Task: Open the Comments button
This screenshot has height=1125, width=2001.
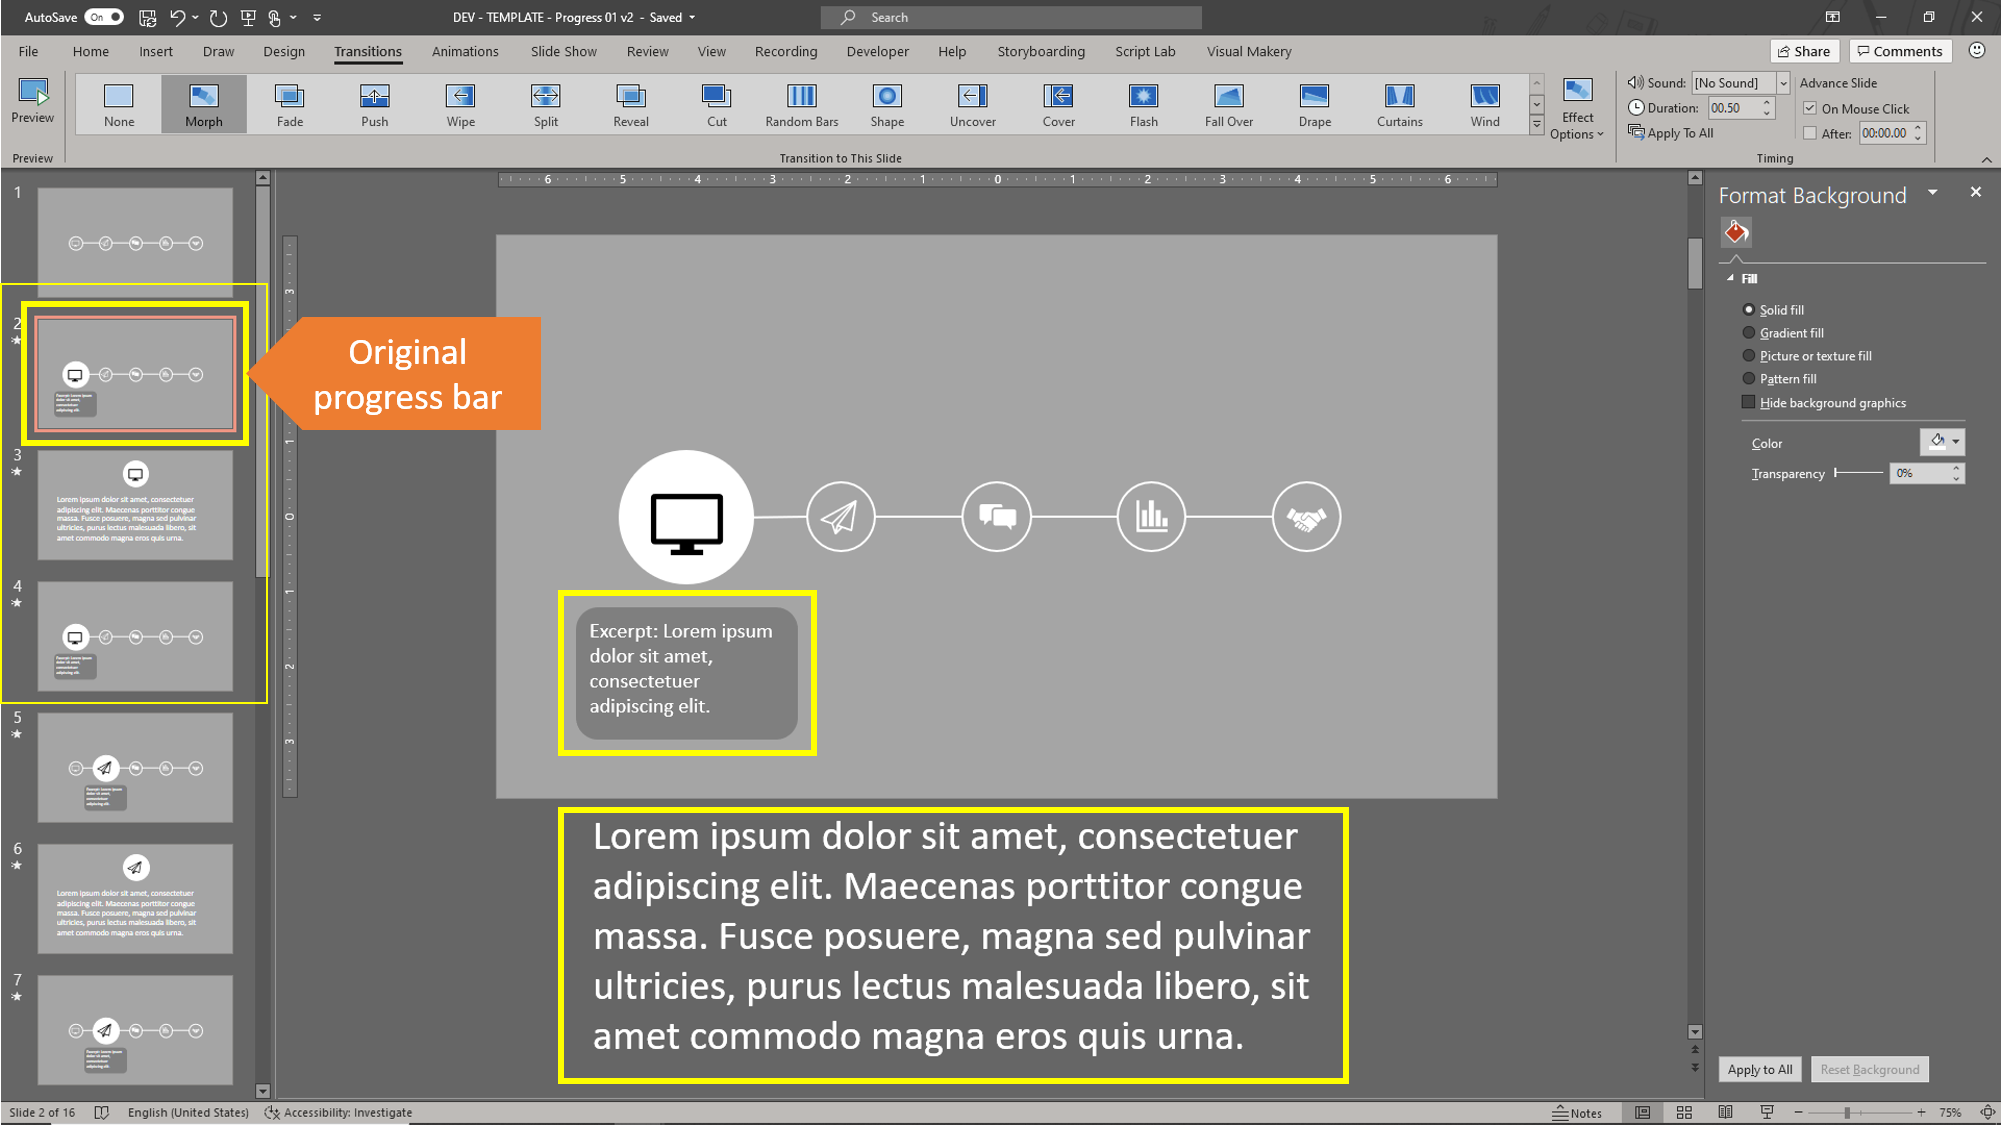Action: tap(1900, 51)
